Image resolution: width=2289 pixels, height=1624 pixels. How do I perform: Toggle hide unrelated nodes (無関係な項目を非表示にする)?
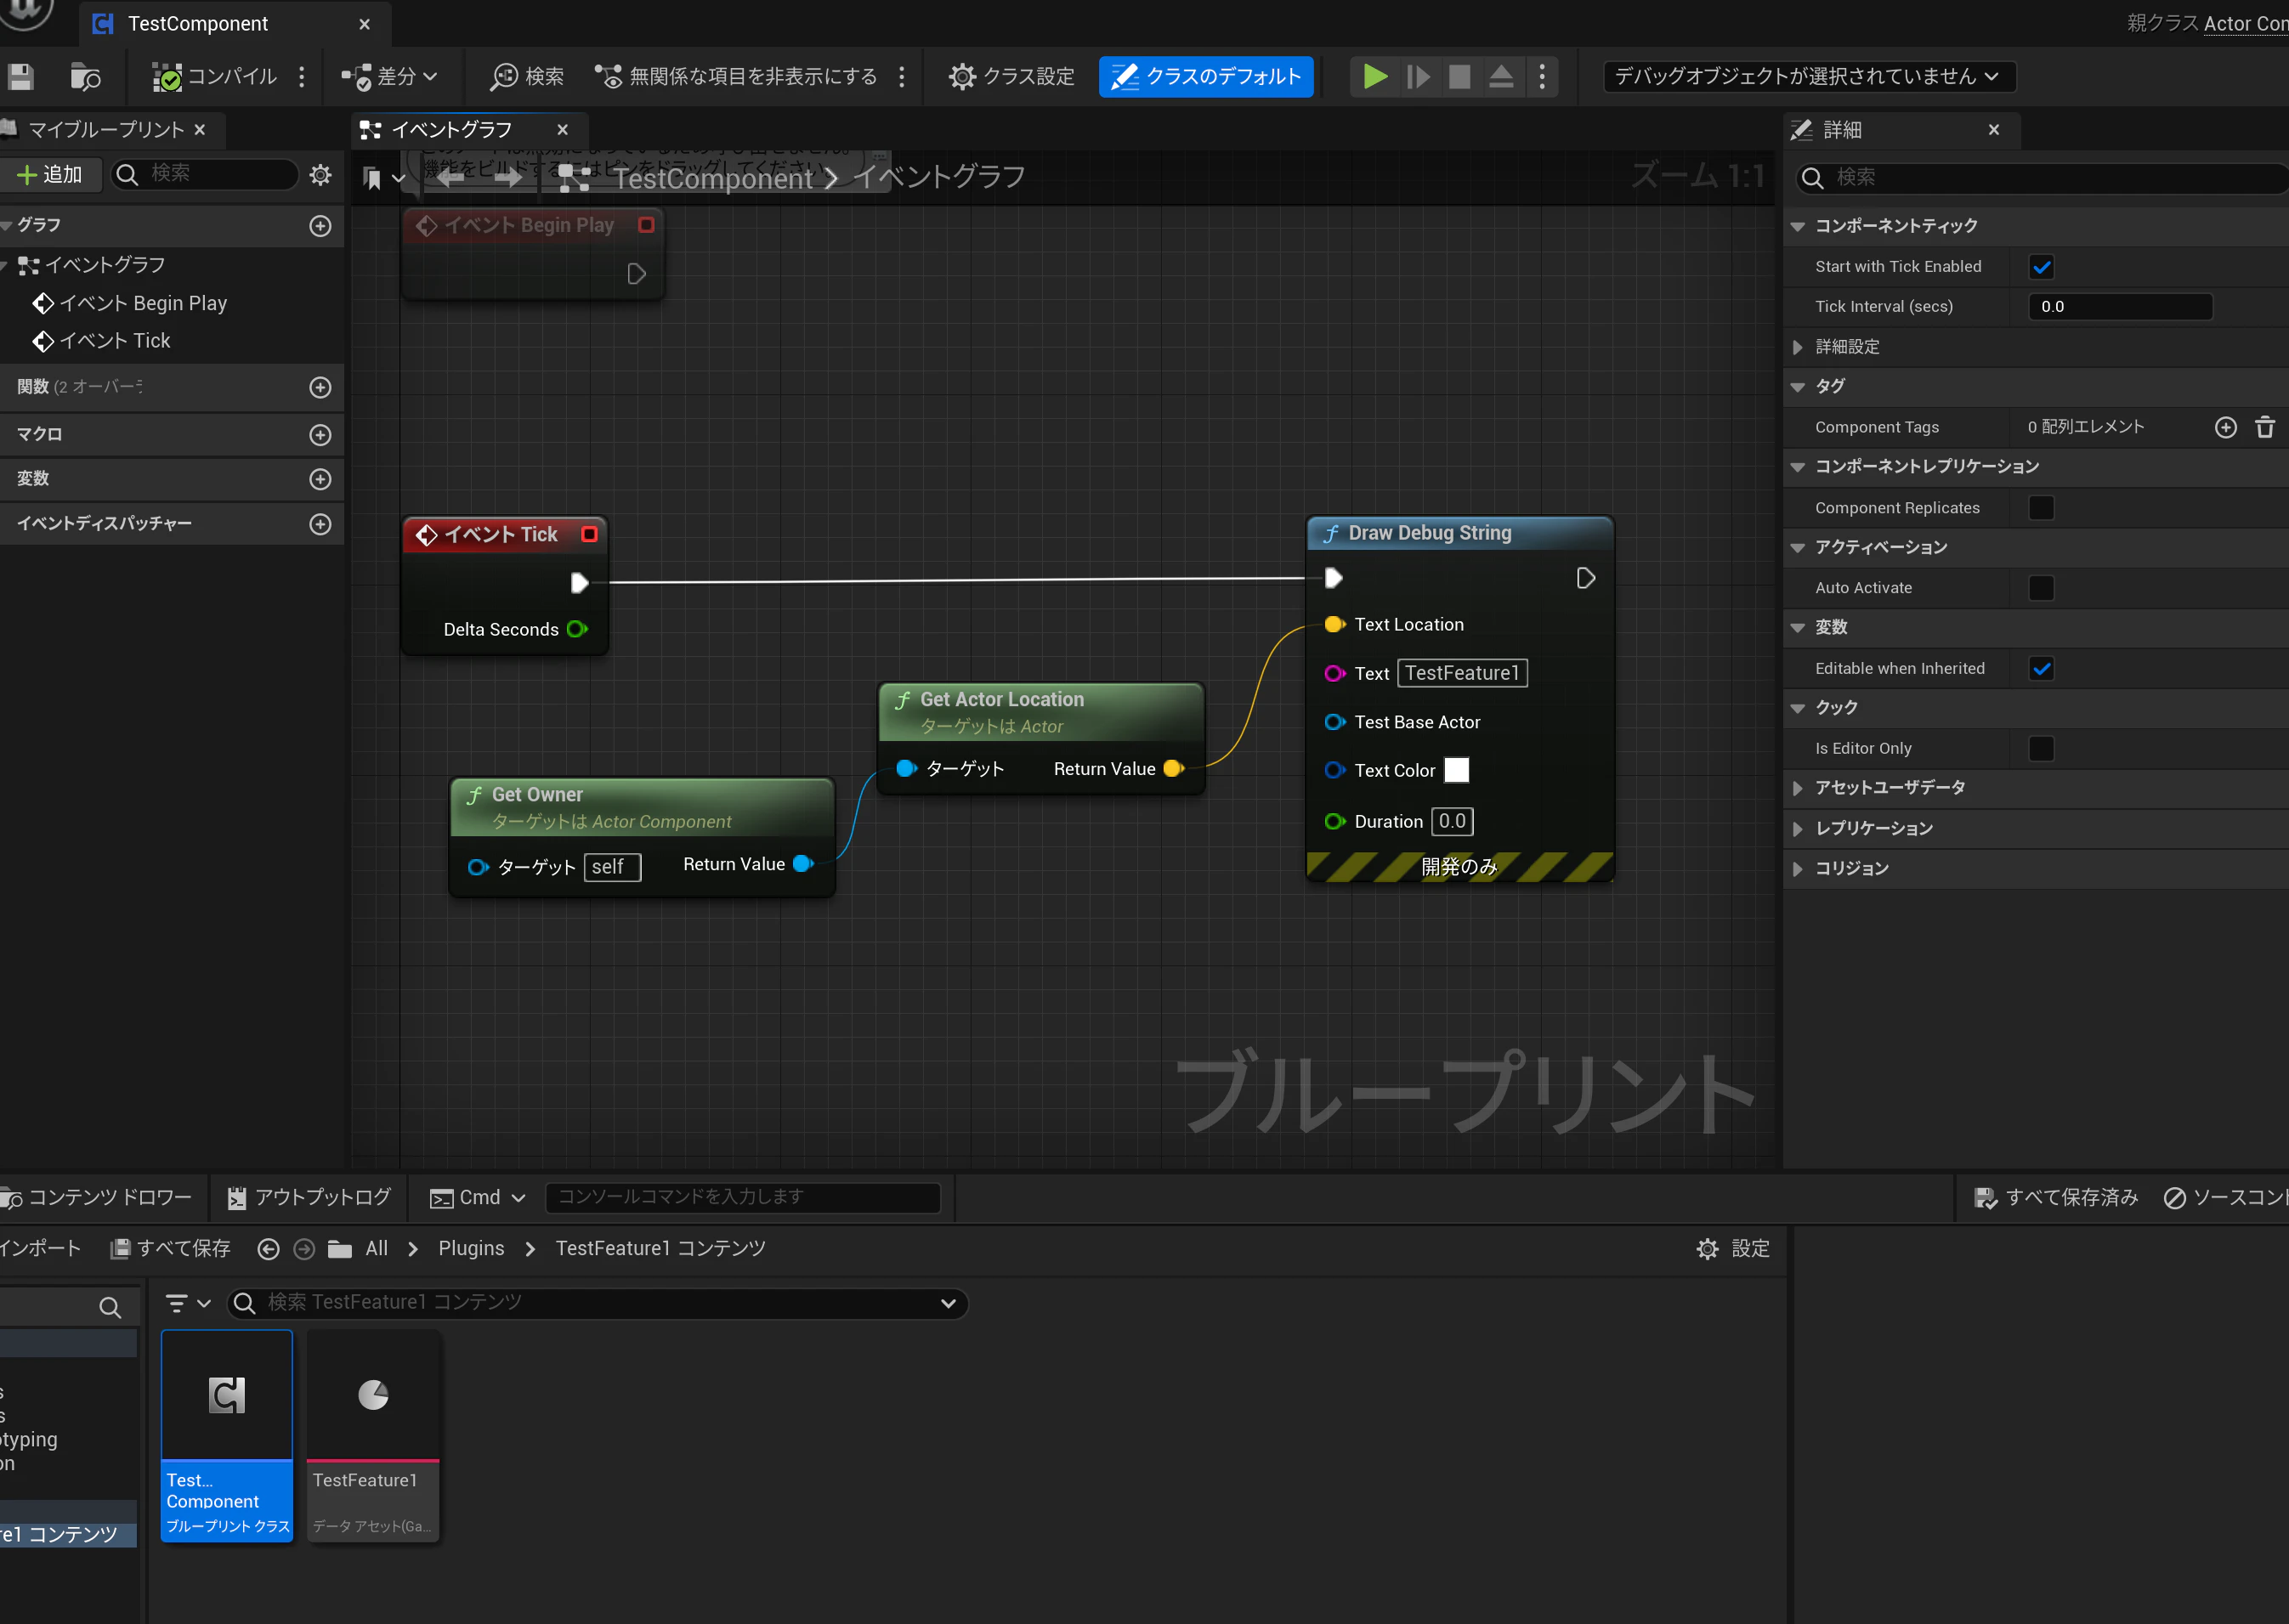click(736, 76)
